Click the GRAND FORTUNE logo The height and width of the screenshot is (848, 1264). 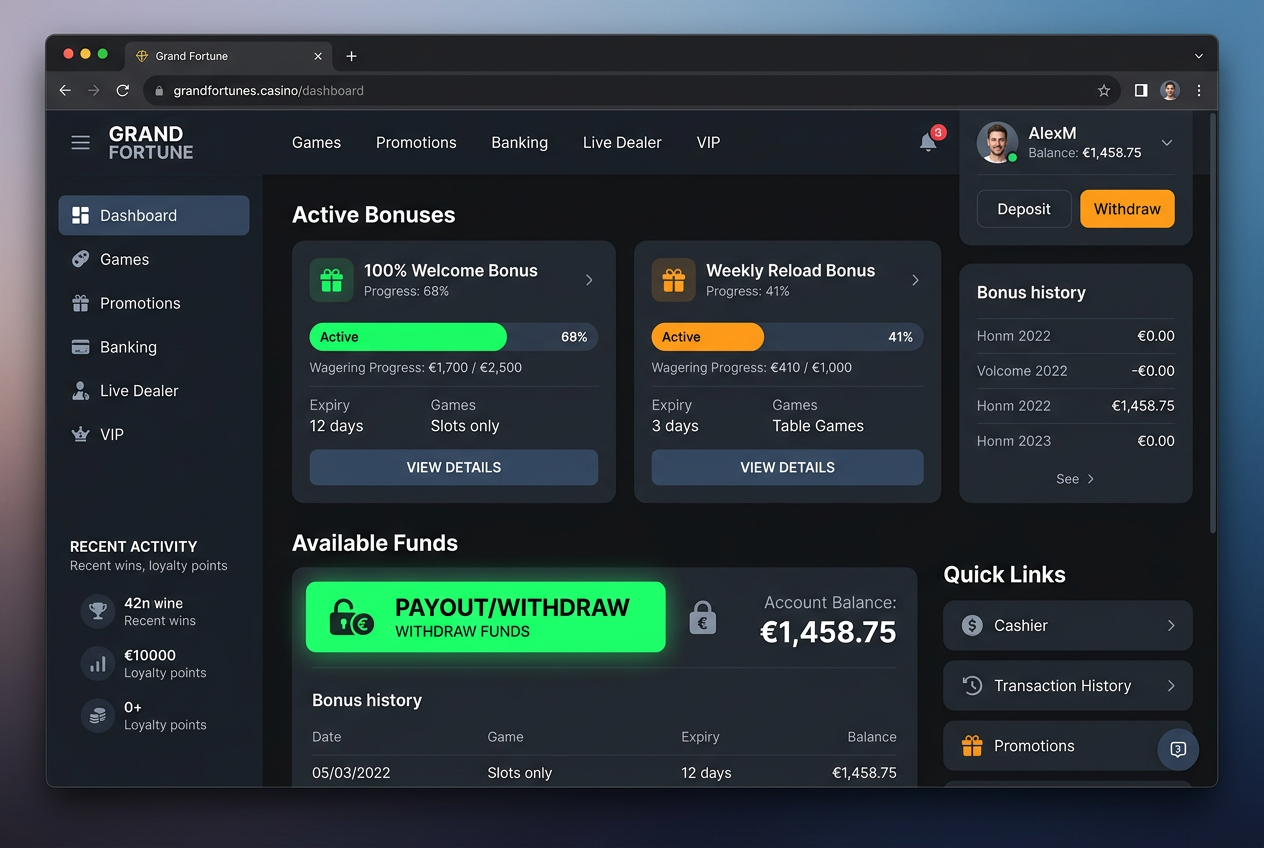tap(151, 143)
